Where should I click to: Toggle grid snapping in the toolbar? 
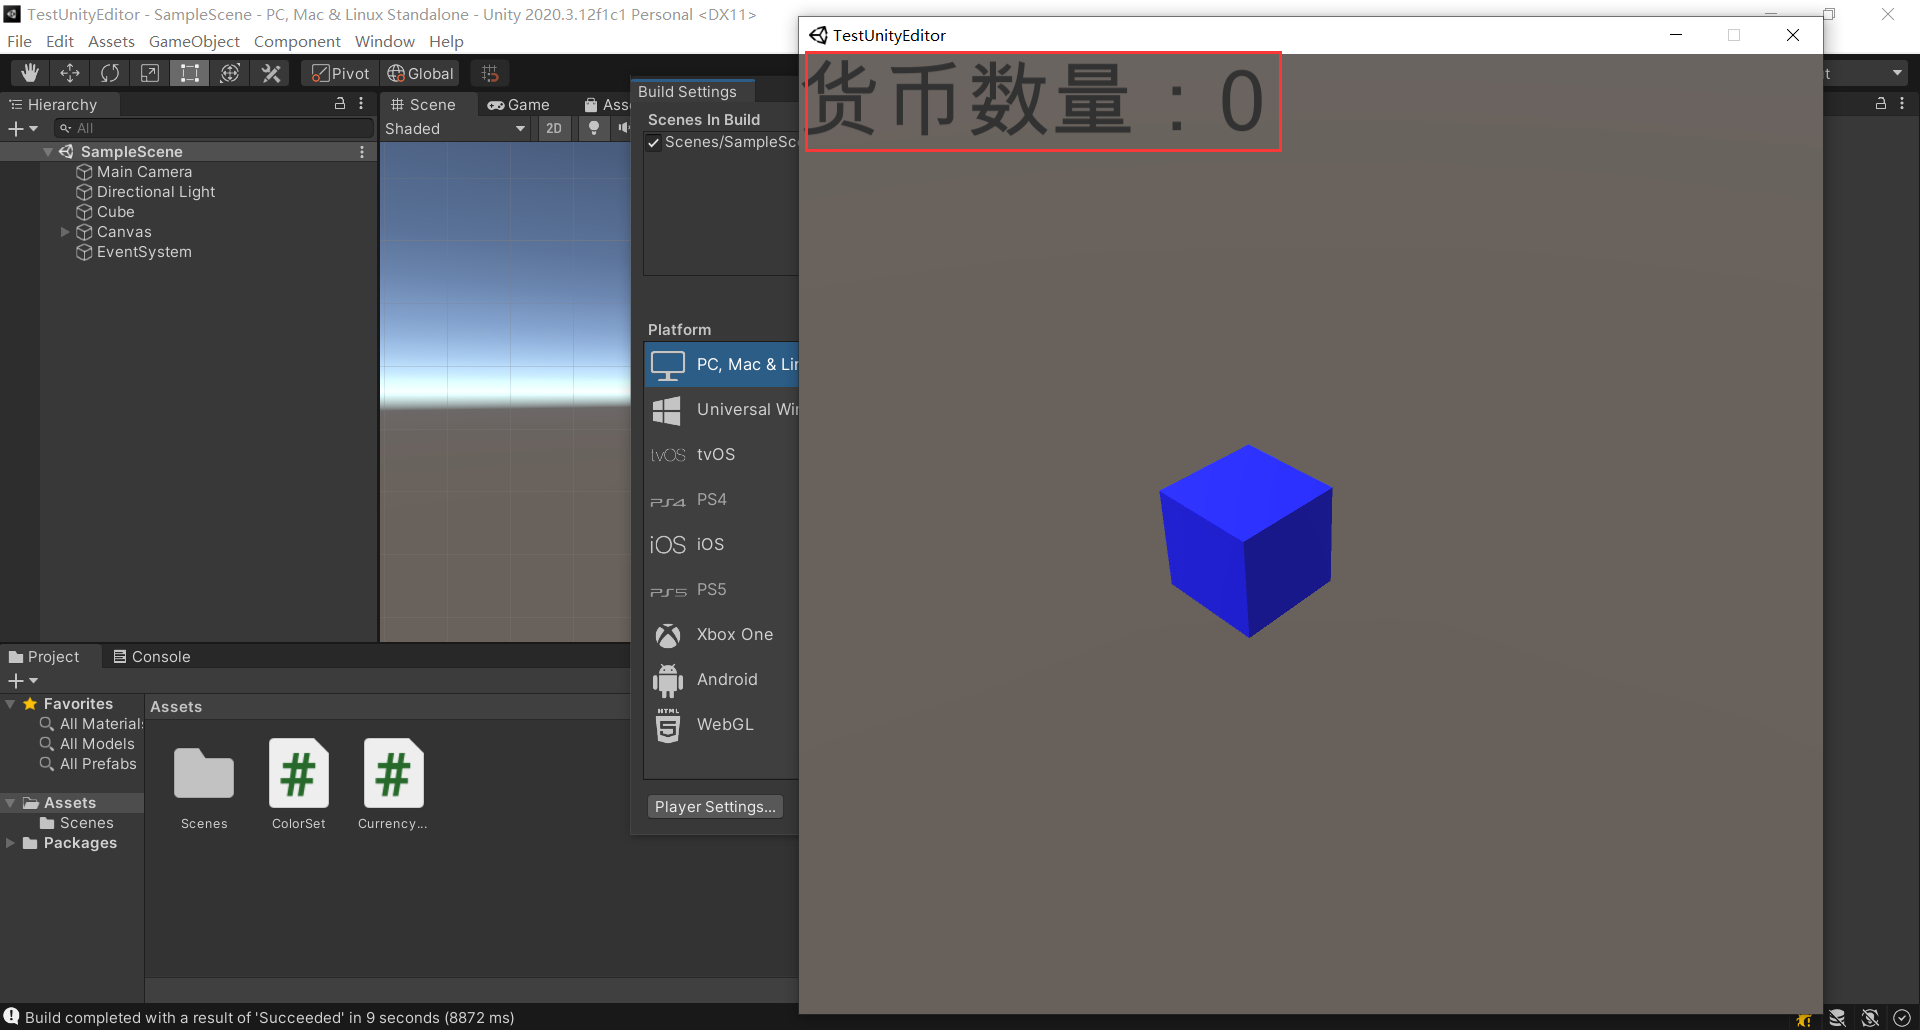tap(489, 72)
